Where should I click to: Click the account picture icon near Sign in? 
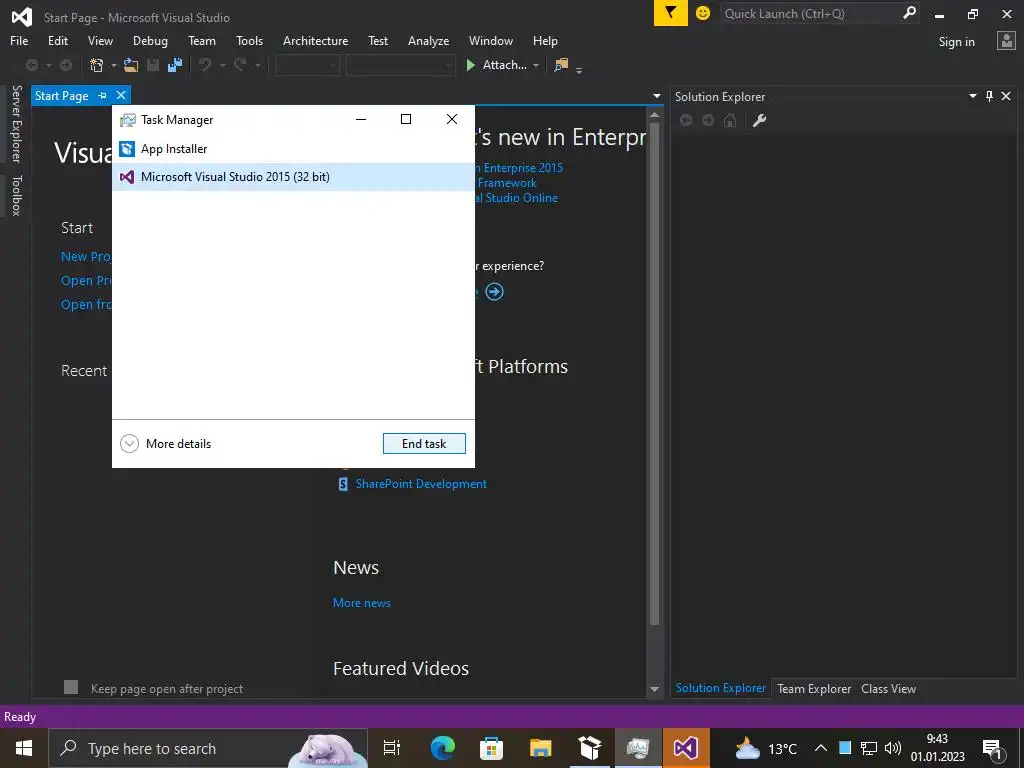(x=1006, y=41)
